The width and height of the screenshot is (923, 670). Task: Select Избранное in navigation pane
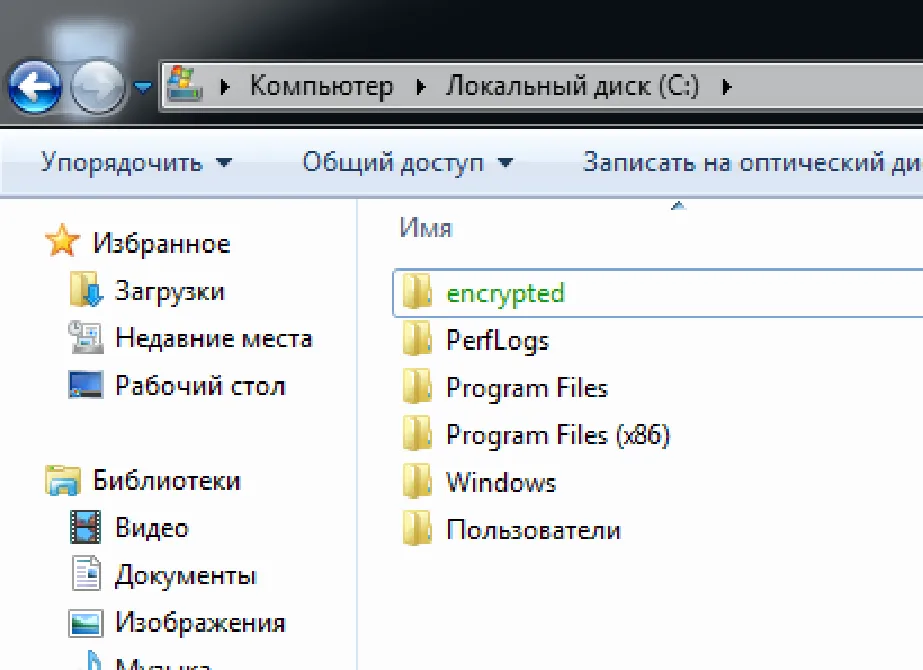(x=161, y=243)
